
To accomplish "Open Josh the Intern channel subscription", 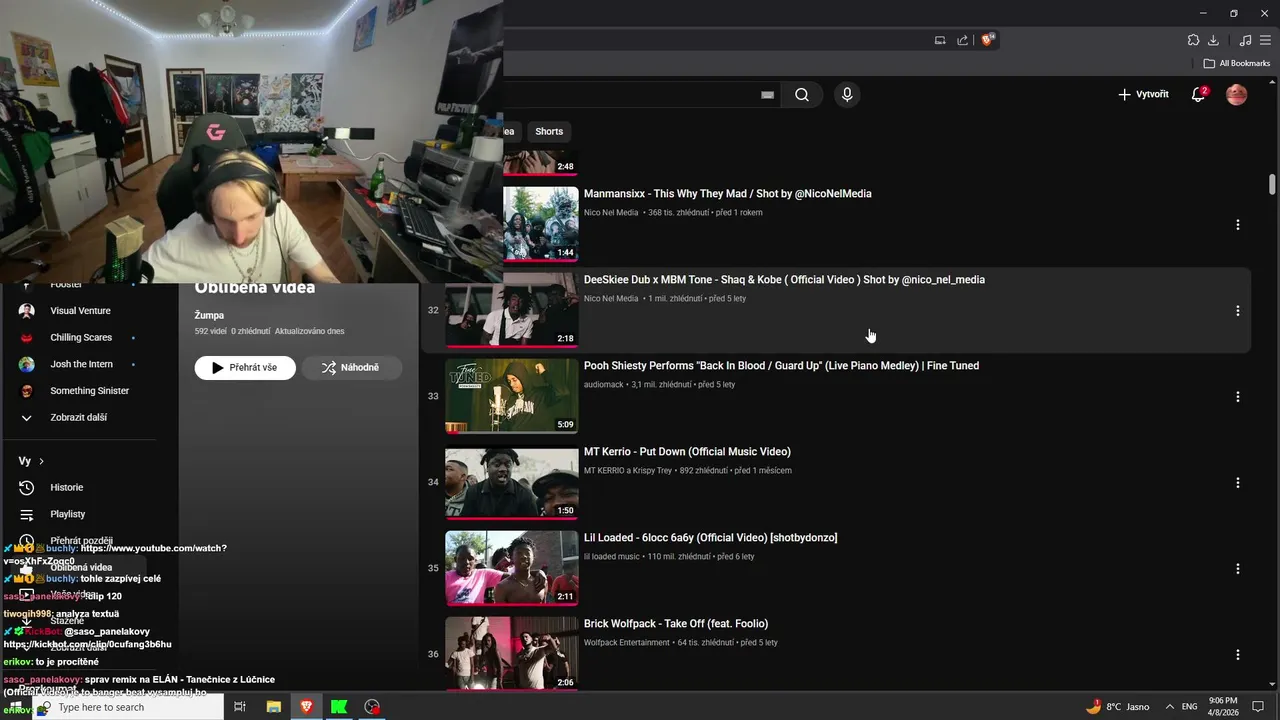I will click(x=81, y=364).
